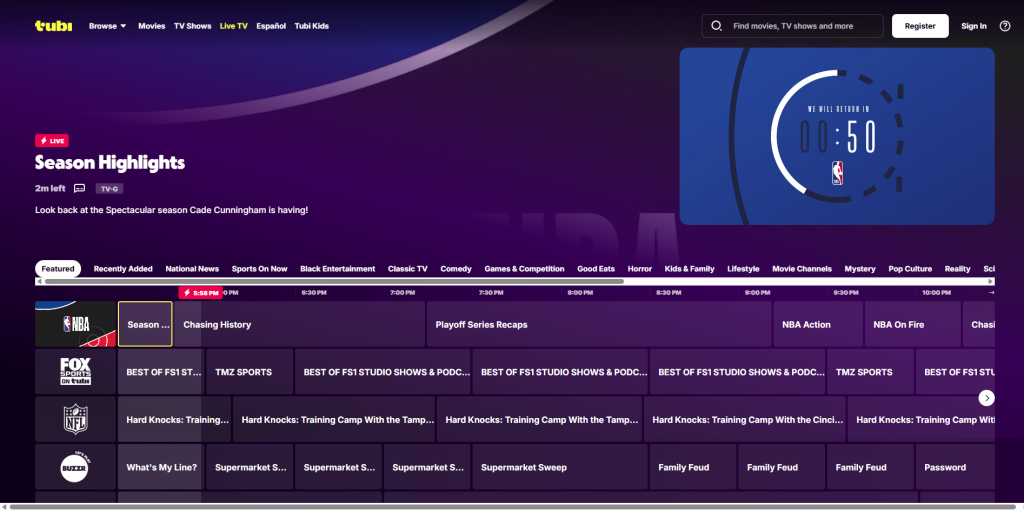This screenshot has width=1024, height=511.
Task: Click the live video player preview
Action: [837, 136]
